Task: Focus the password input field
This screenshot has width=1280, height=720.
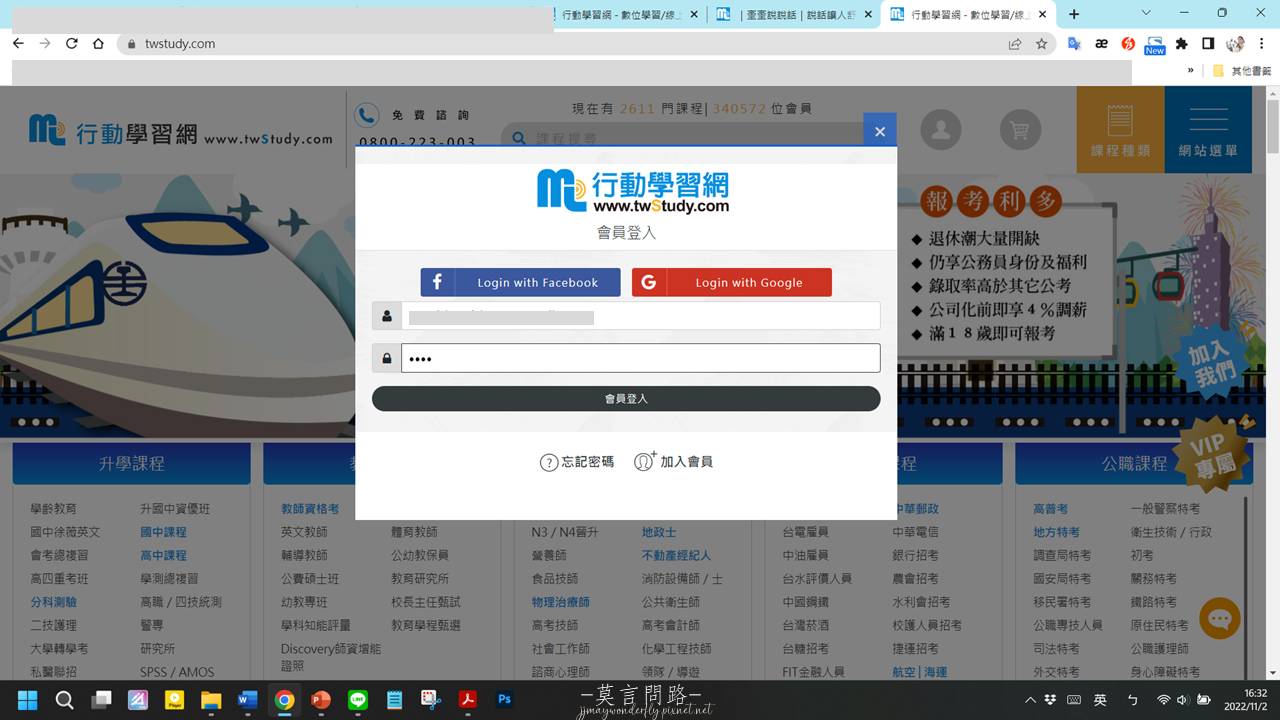Action: (x=640, y=358)
